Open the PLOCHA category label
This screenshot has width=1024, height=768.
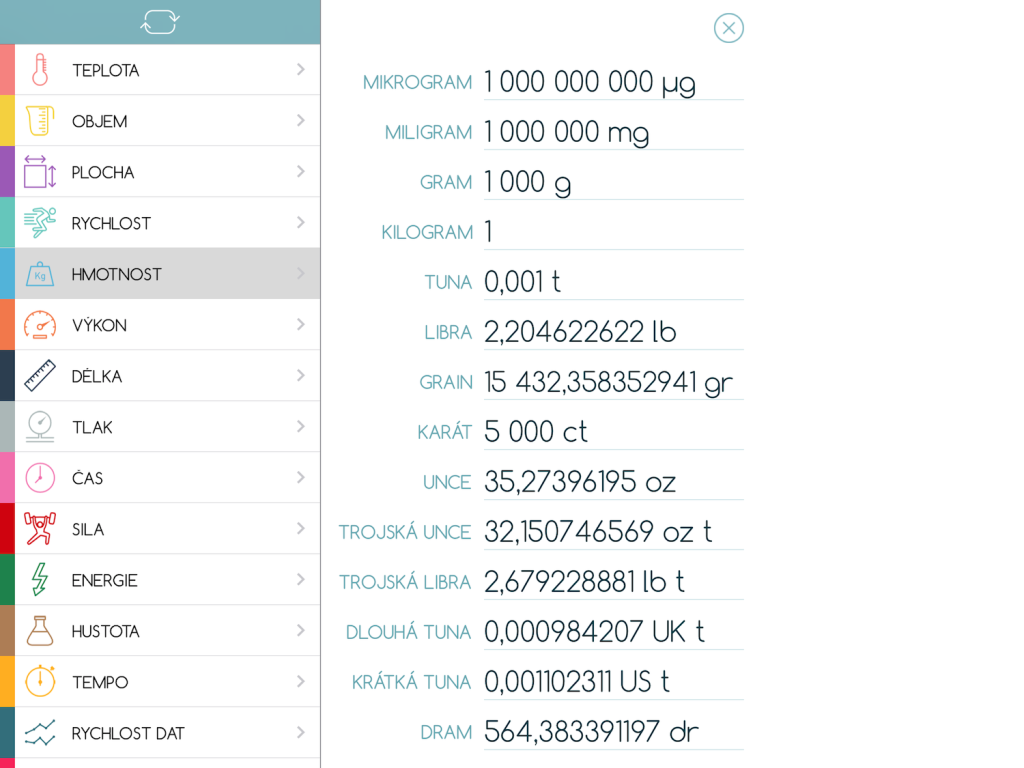click(103, 172)
